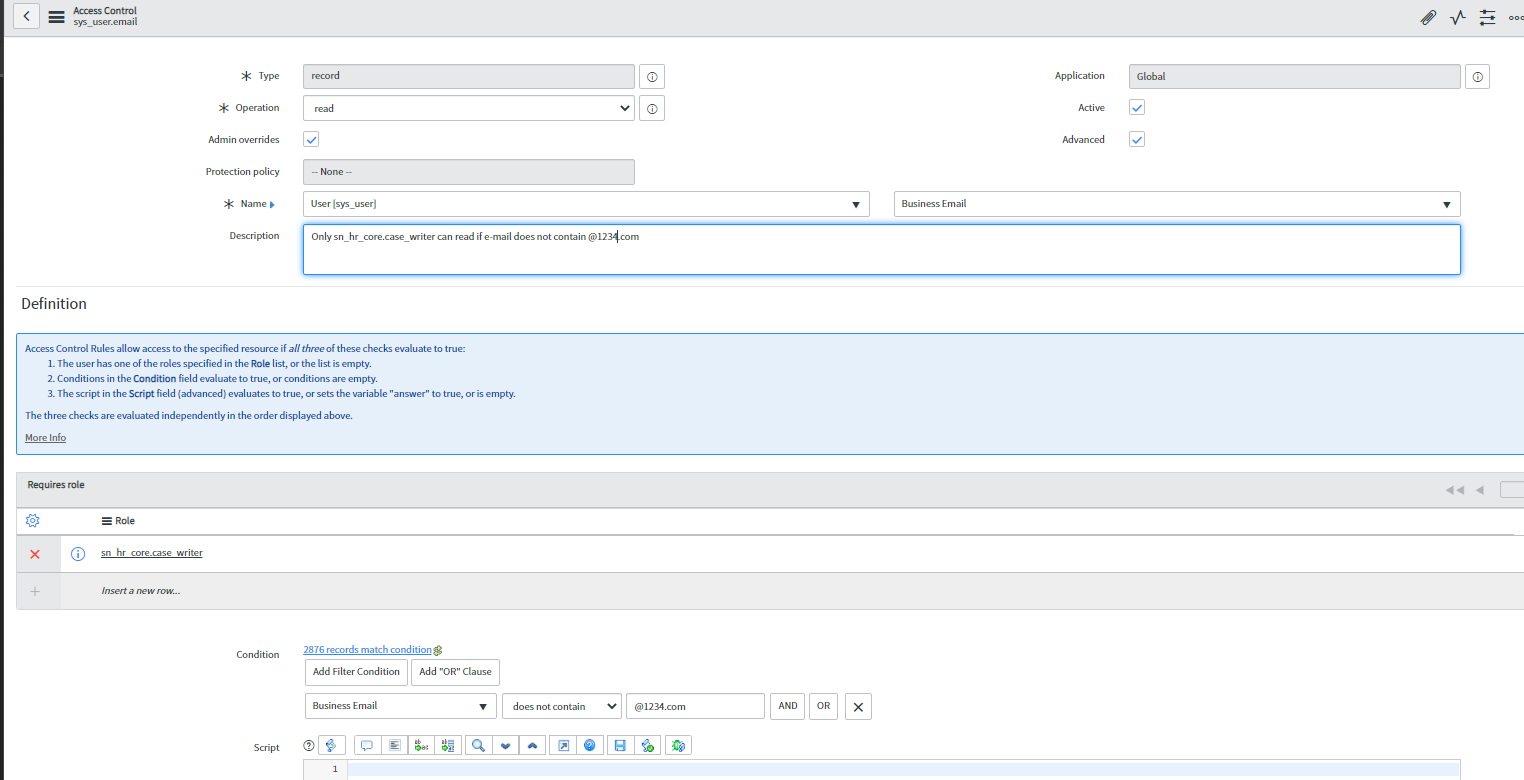Click Add Filter Condition

point(356,672)
